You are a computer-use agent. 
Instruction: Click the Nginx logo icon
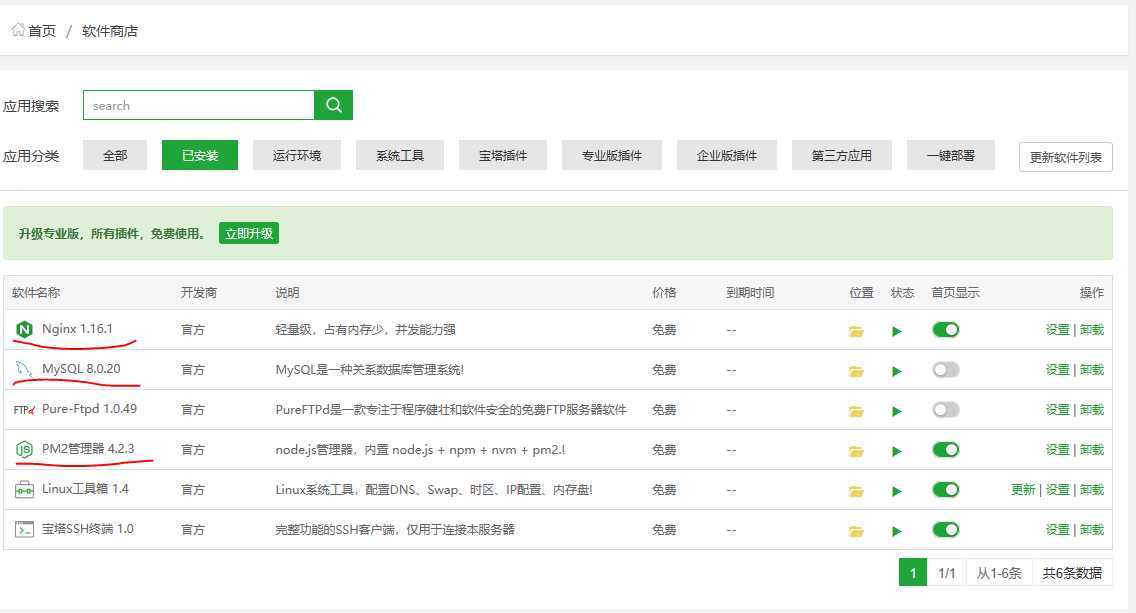24,330
